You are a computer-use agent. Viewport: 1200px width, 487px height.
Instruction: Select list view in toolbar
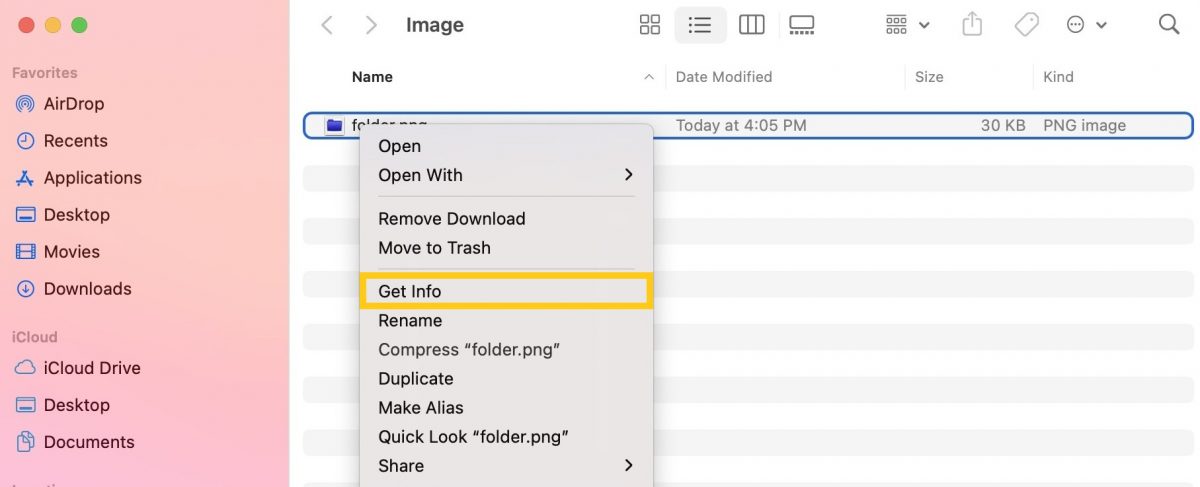pyautogui.click(x=700, y=25)
